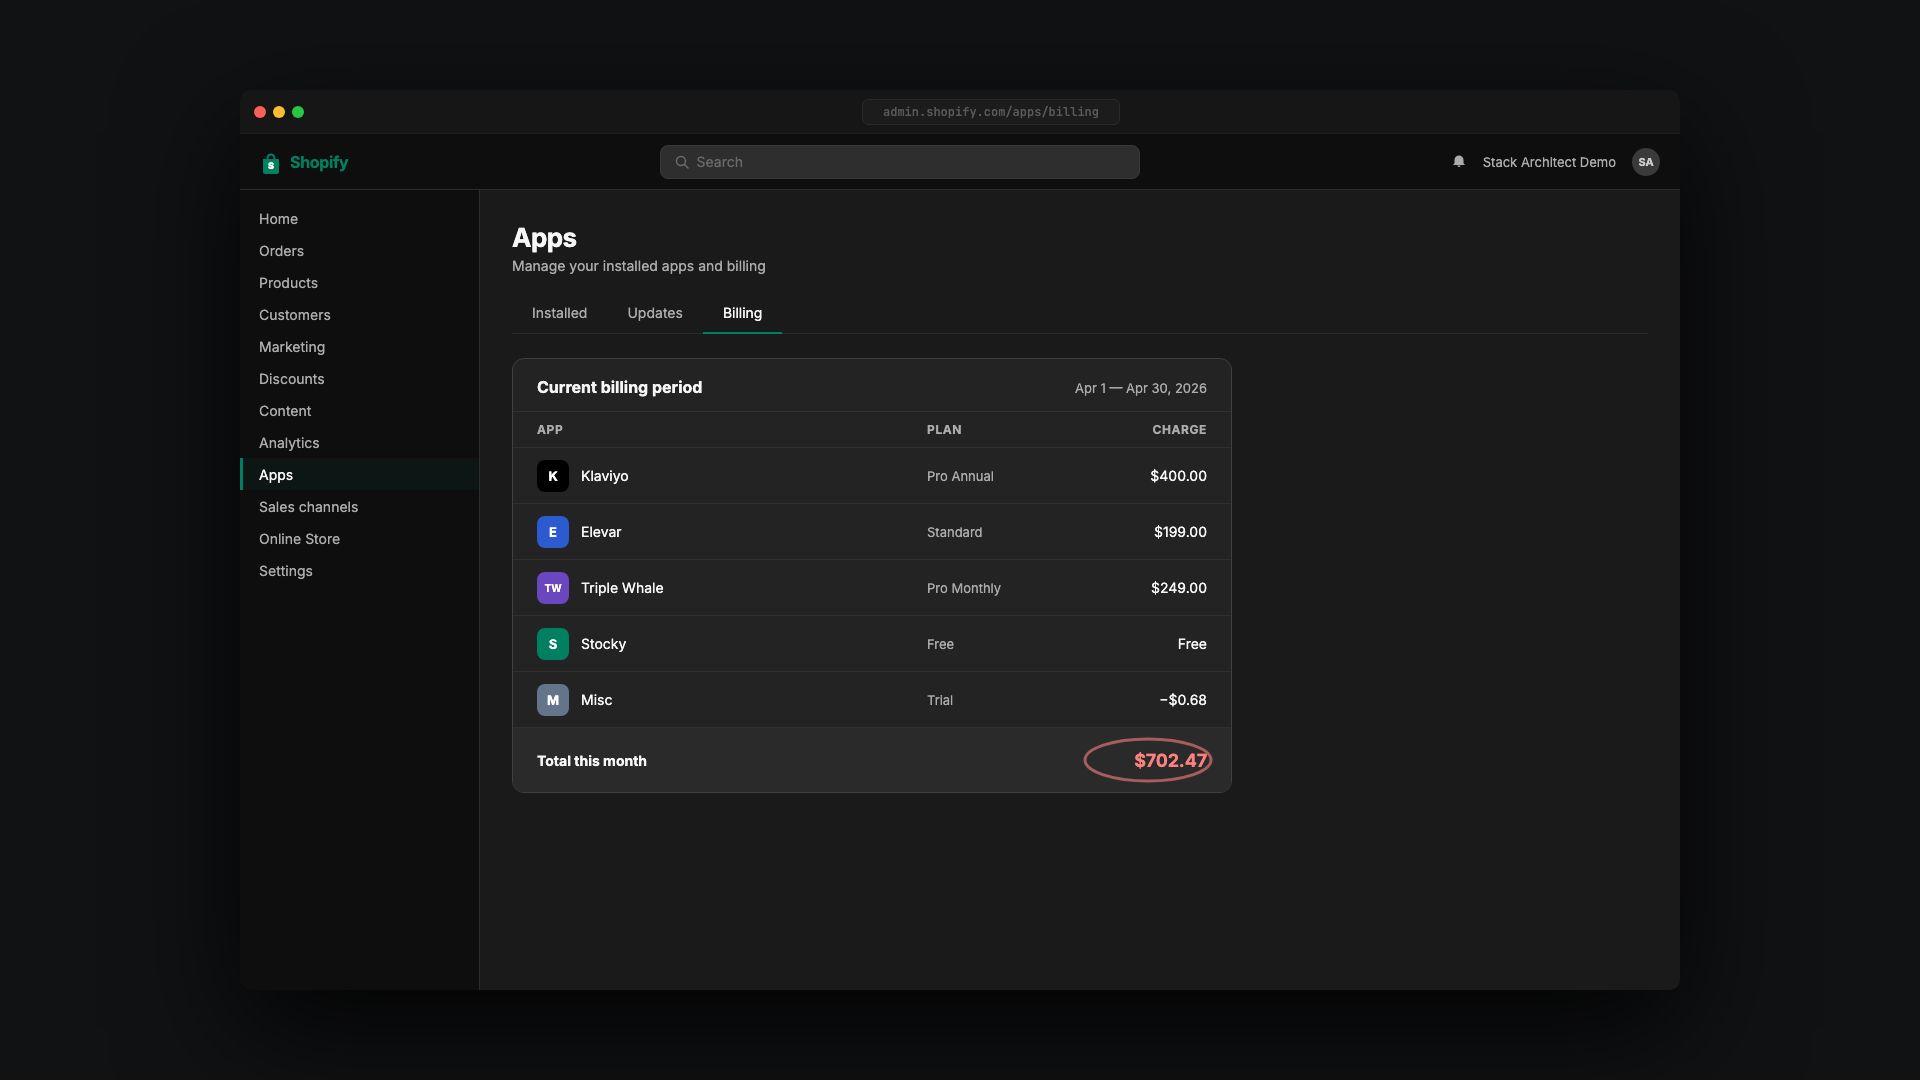Click the Elevar app icon
Image resolution: width=1920 pixels, height=1080 pixels.
[x=553, y=532]
